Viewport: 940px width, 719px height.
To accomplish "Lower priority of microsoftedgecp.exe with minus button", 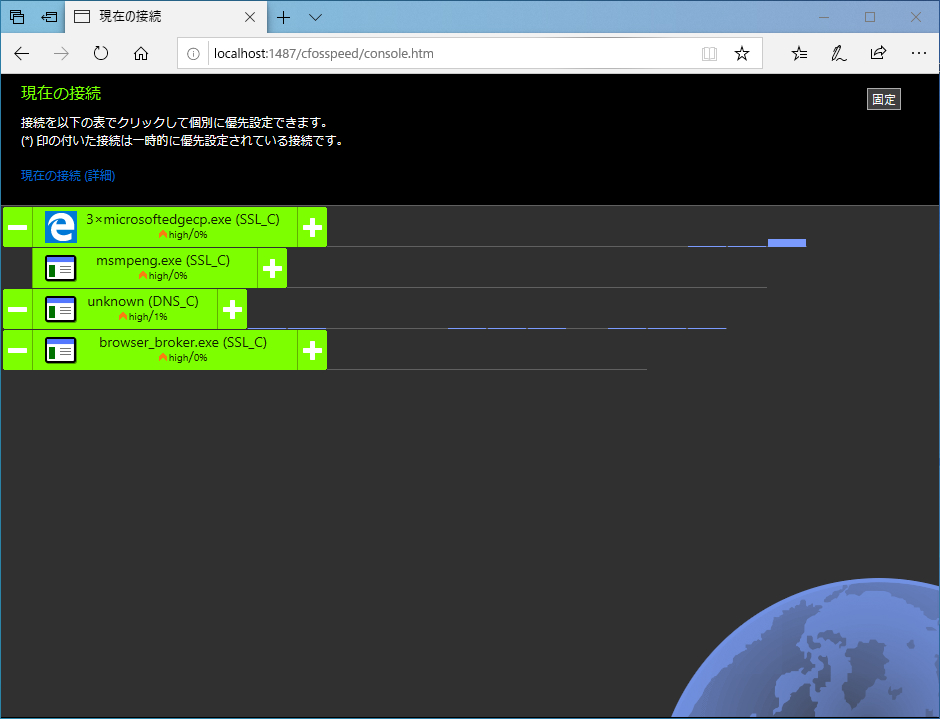I will click(x=17, y=227).
